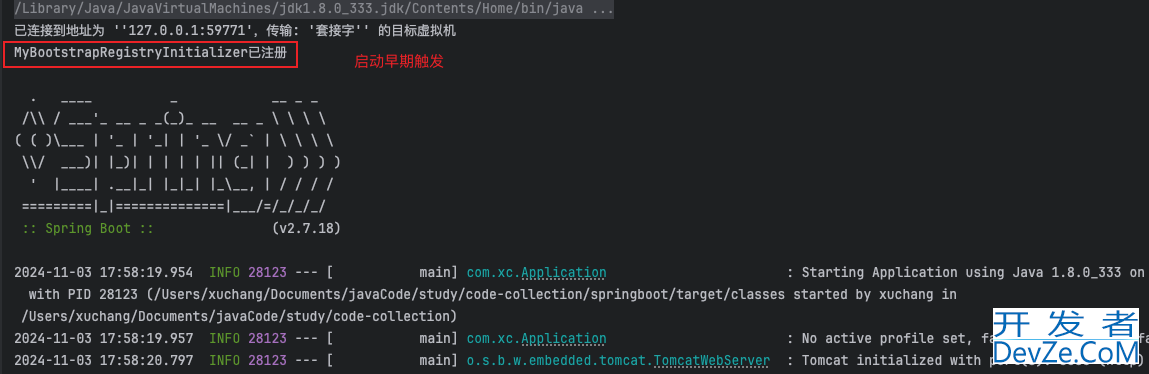Click the Java command path line

pyautogui.click(x=314, y=10)
